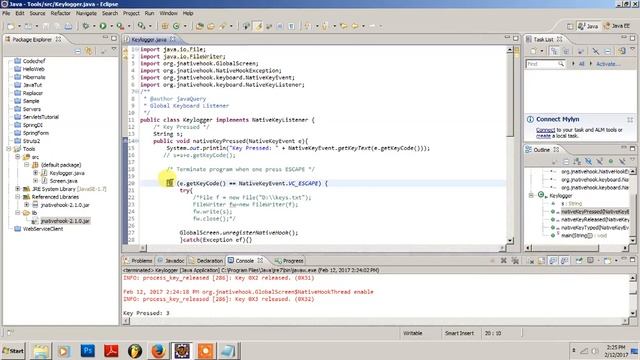Click the Run (green play) toolbar icon
This screenshot has width=640, height=360.
(x=103, y=26)
